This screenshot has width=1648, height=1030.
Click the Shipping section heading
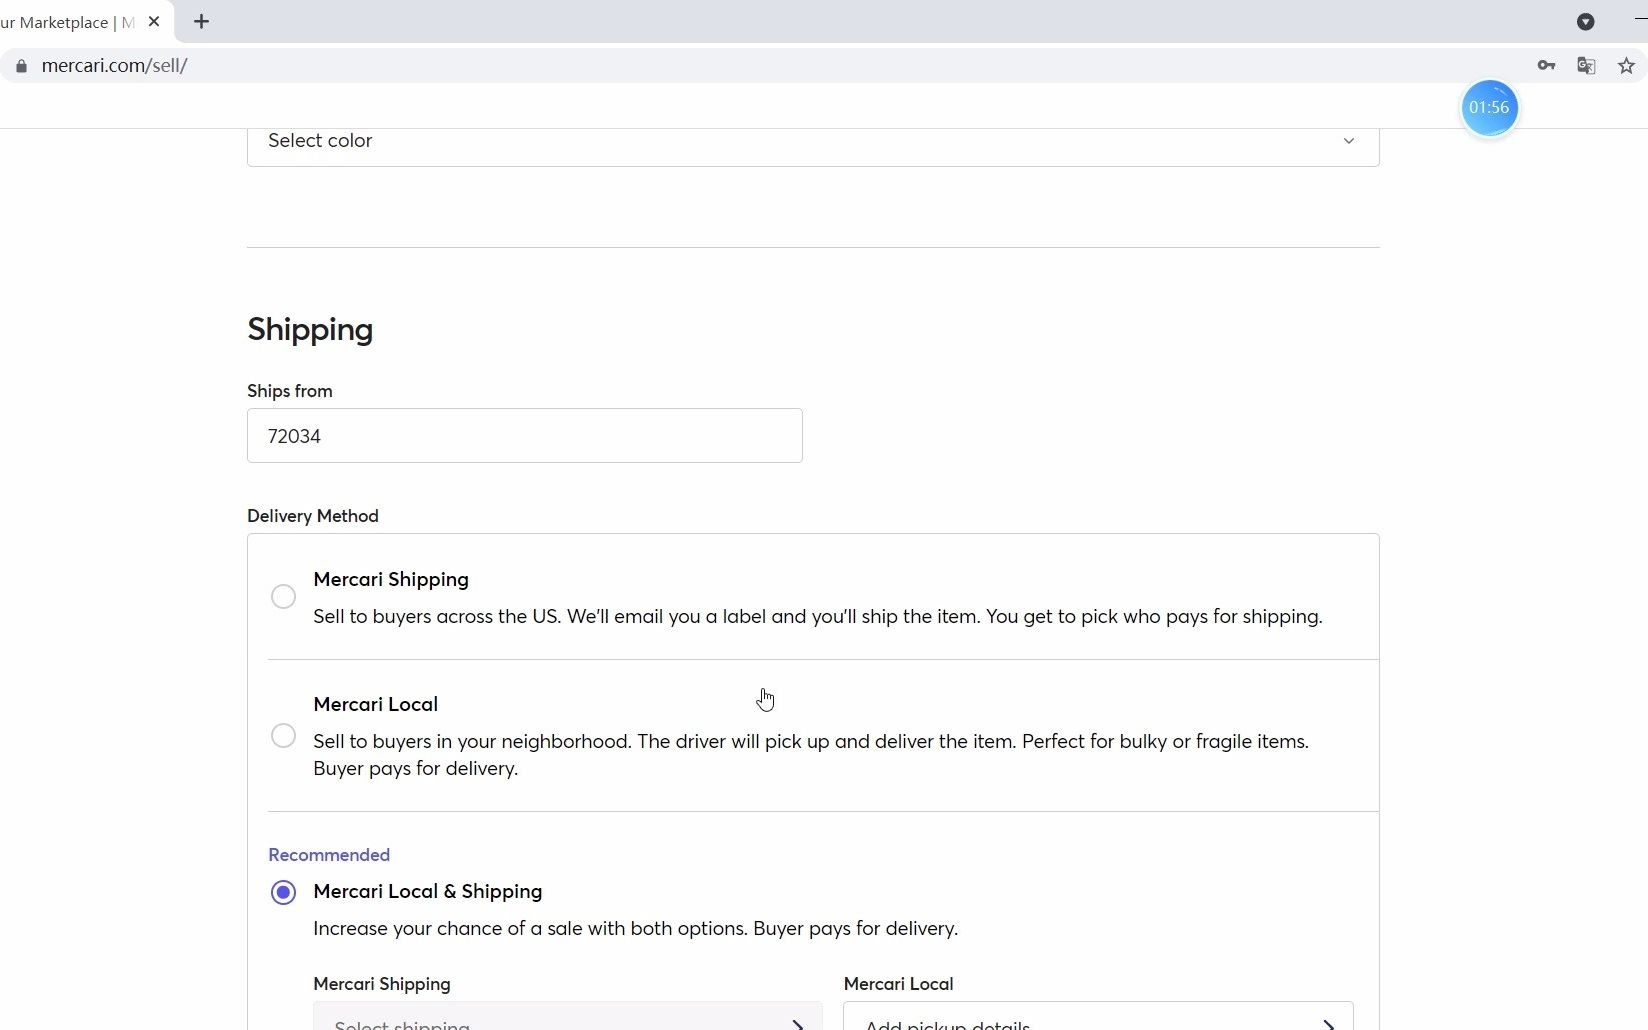click(x=310, y=330)
